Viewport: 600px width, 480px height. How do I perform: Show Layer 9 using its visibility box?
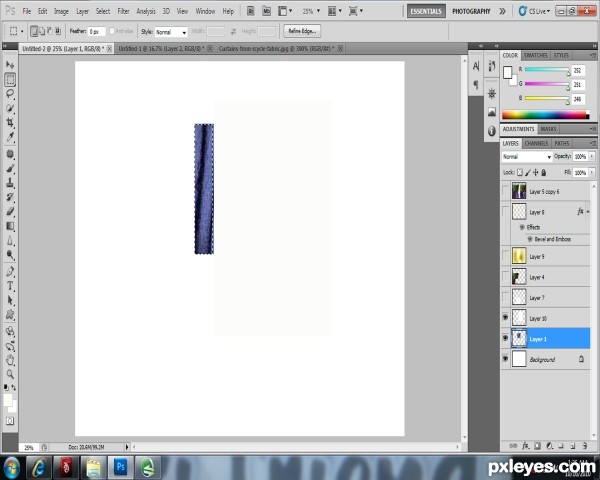pyautogui.click(x=505, y=256)
